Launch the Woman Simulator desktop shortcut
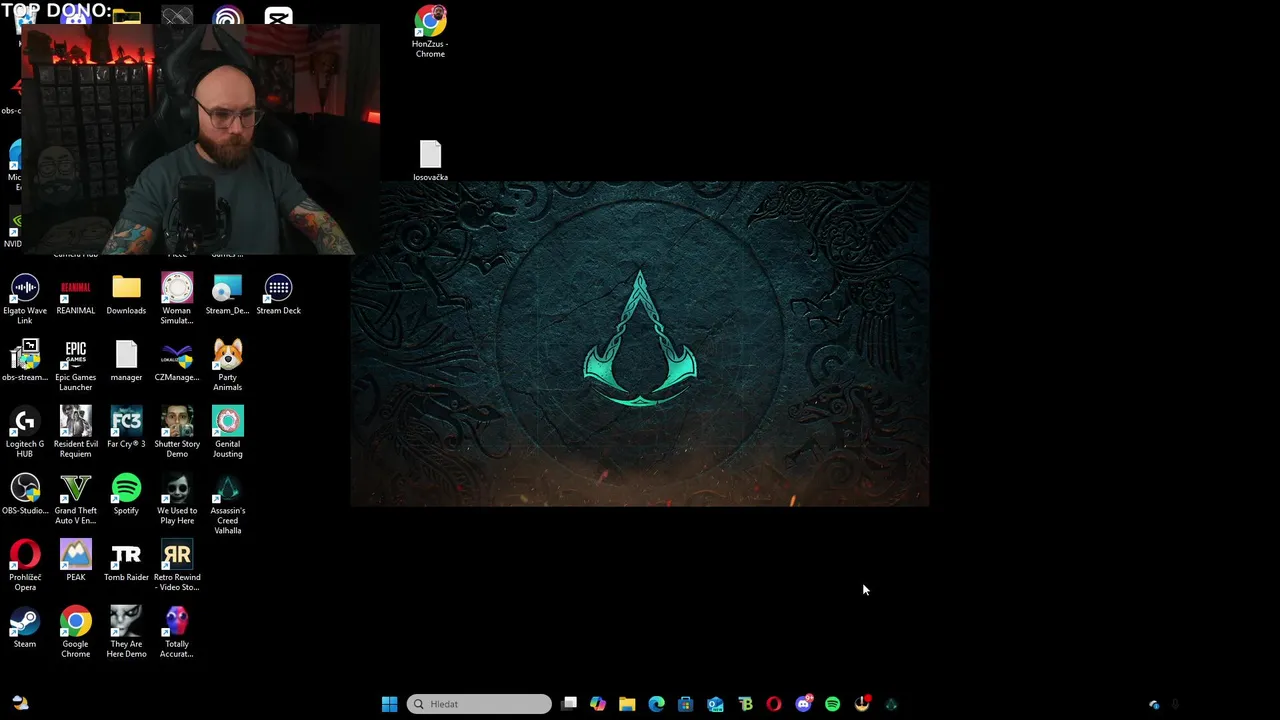The image size is (1280, 720). 177,299
